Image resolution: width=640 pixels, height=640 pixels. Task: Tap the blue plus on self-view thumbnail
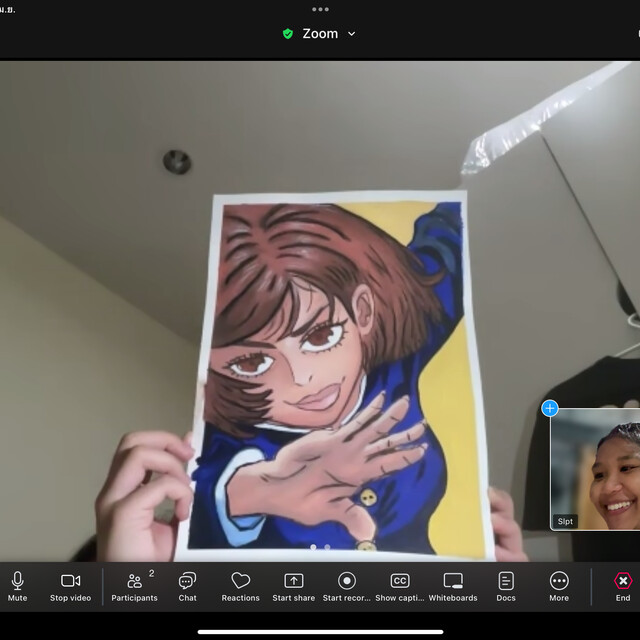tap(550, 408)
